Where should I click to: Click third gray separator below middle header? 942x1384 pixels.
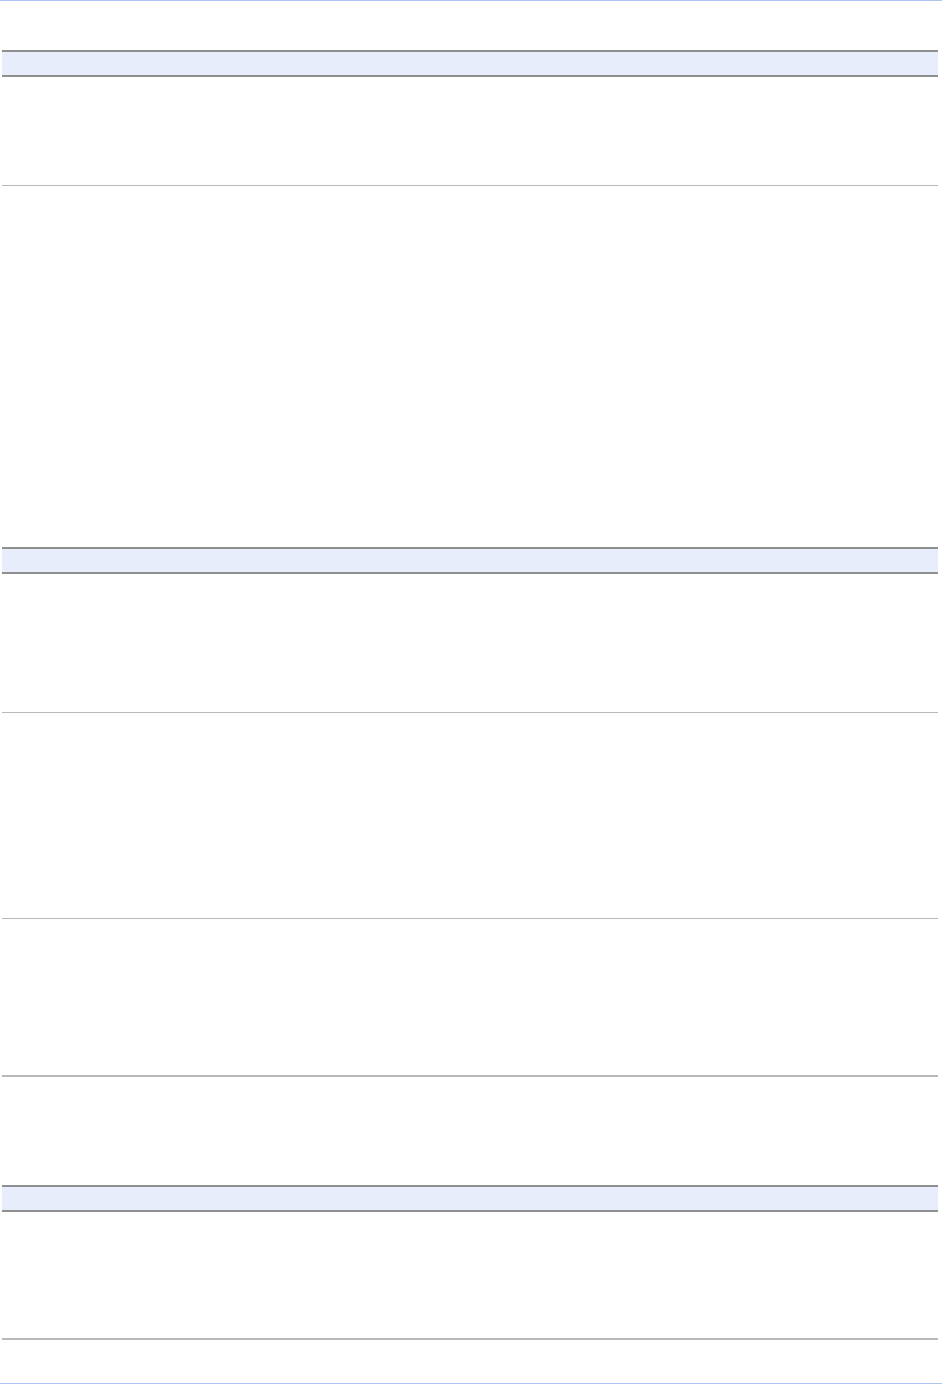(x=470, y=1076)
